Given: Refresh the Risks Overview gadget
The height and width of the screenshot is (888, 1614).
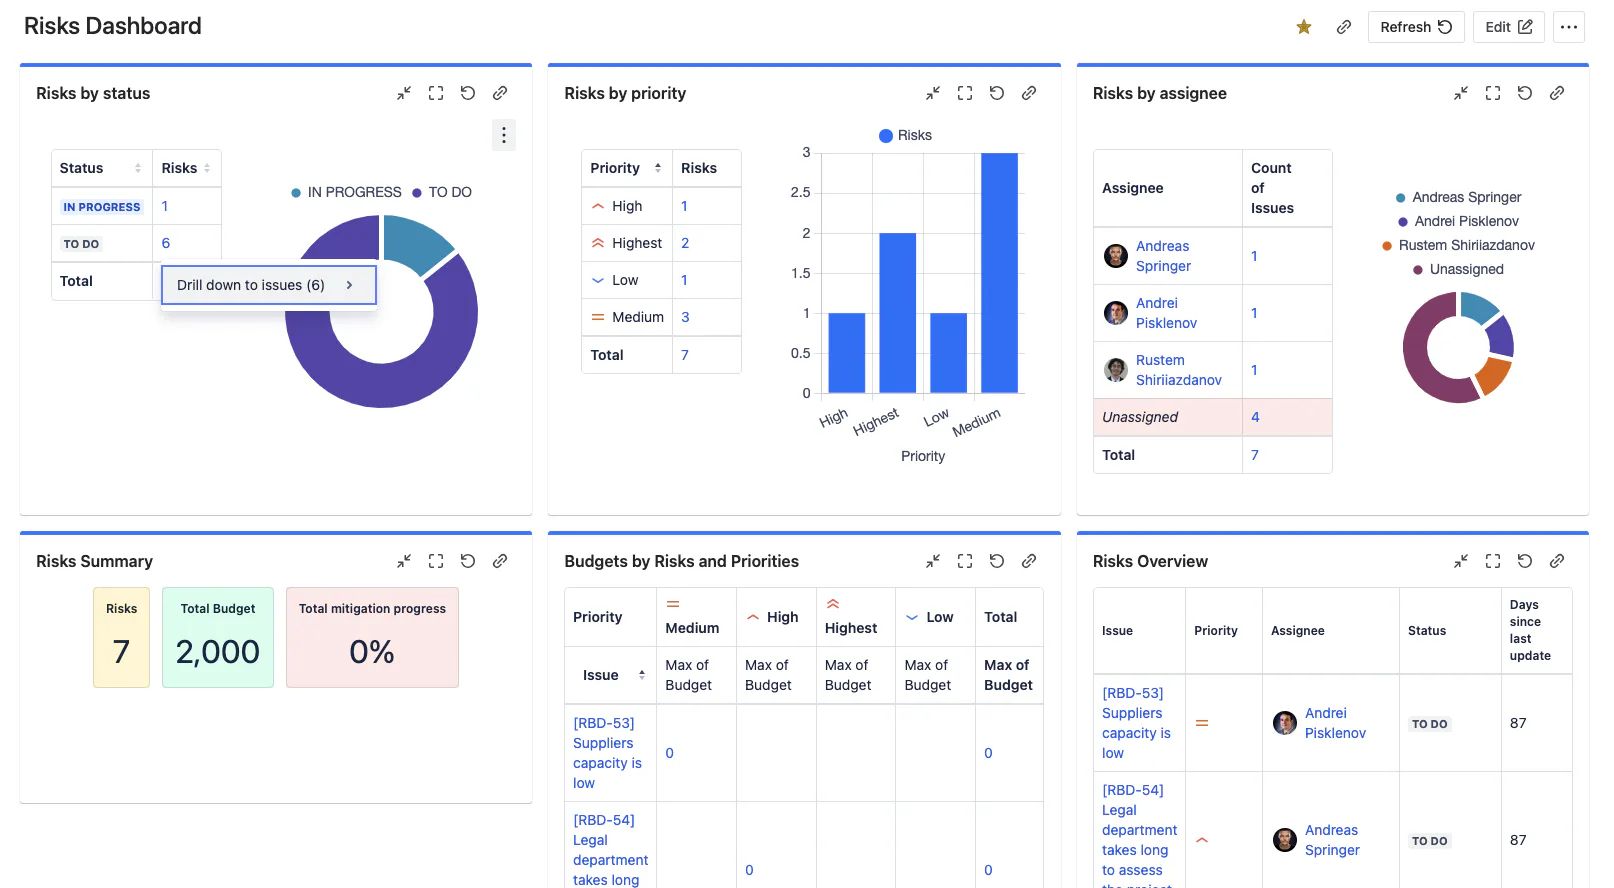Looking at the screenshot, I should tap(1525, 561).
